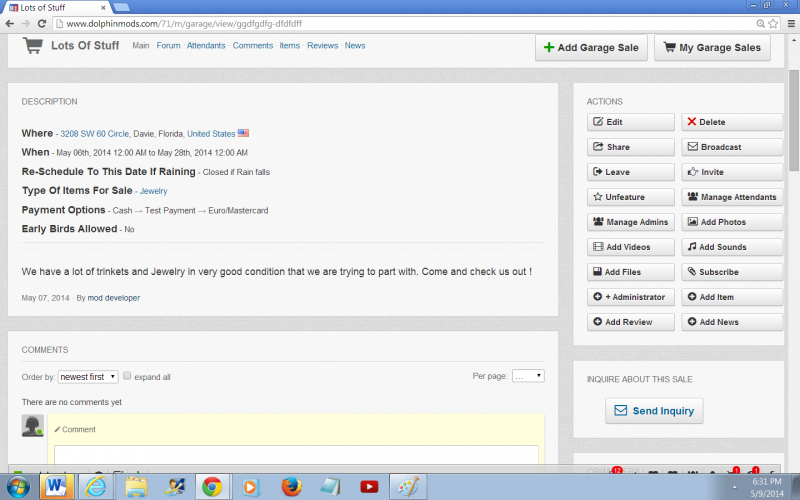The width and height of the screenshot is (800, 500).
Task: Launch Firefox from the Windows taskbar
Action: 291,487
